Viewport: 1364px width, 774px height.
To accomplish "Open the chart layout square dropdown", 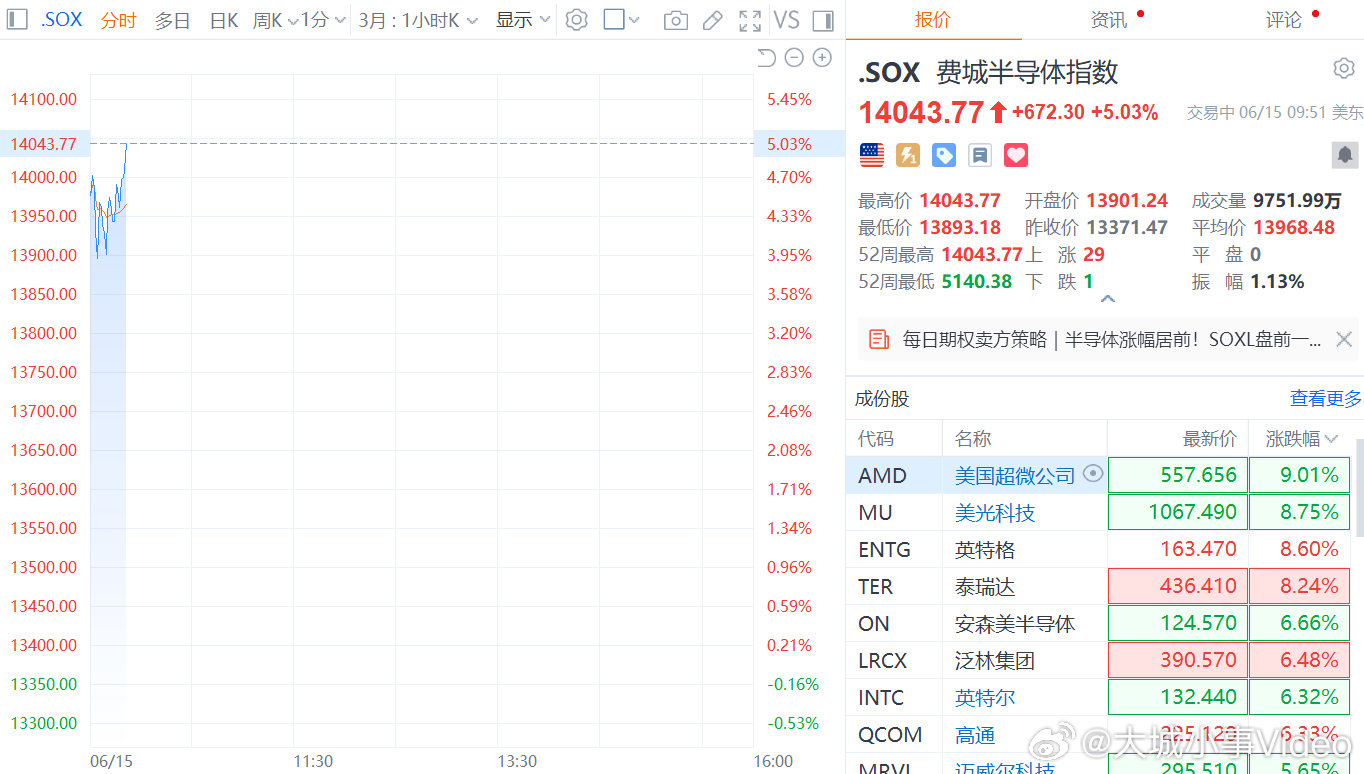I will click(x=622, y=20).
